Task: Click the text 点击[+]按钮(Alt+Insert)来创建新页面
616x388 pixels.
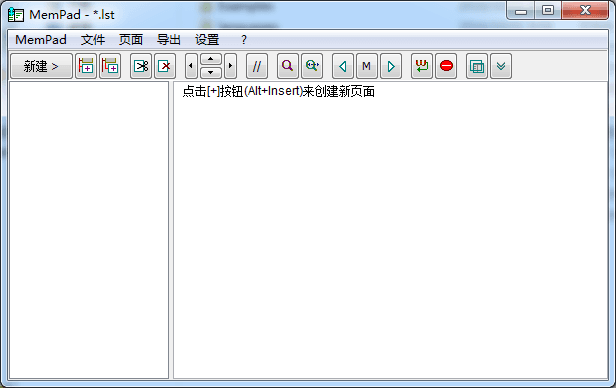Action: (279, 92)
